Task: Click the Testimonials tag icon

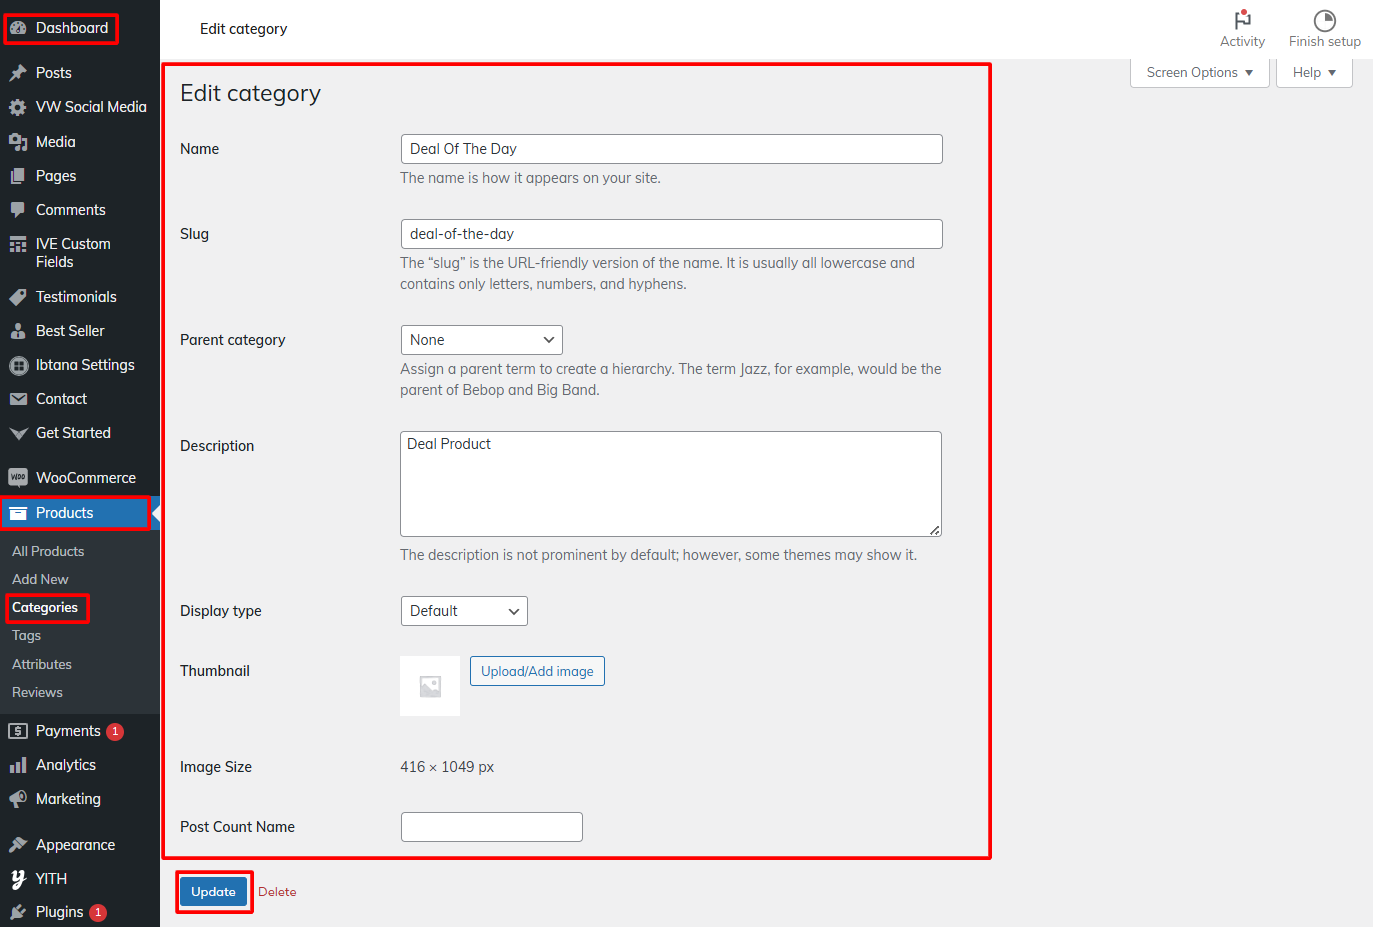Action: (18, 297)
